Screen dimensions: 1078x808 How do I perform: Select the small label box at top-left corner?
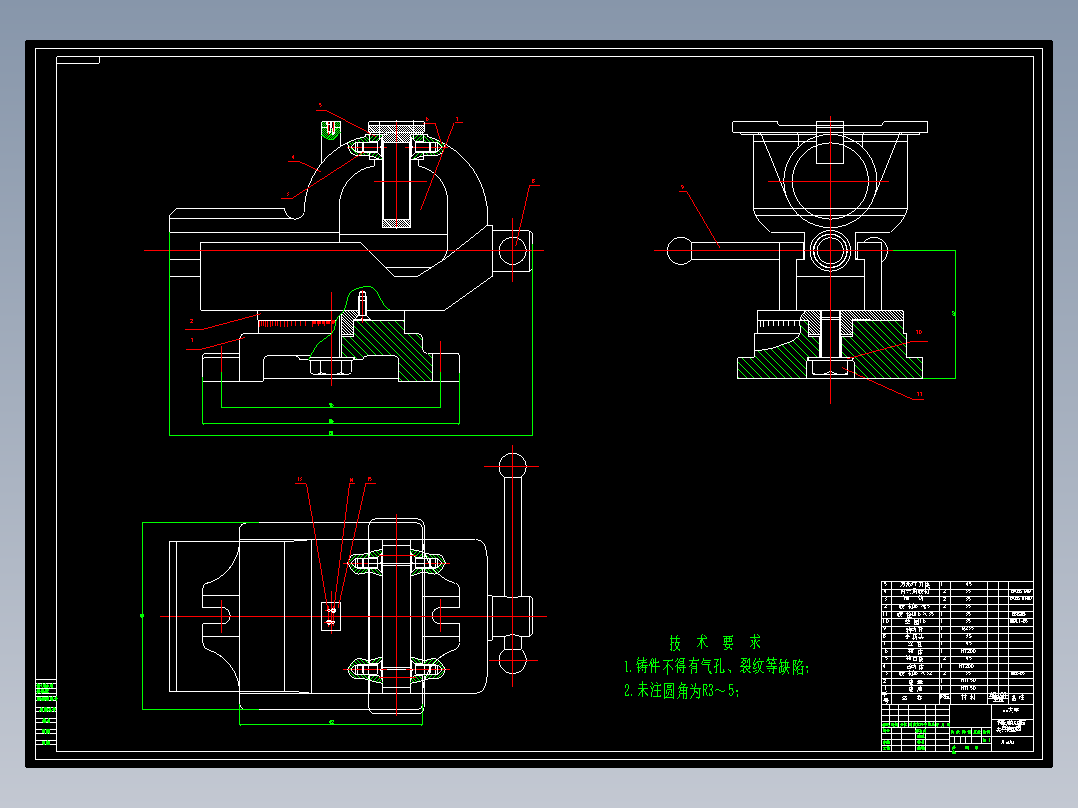[x=78, y=61]
